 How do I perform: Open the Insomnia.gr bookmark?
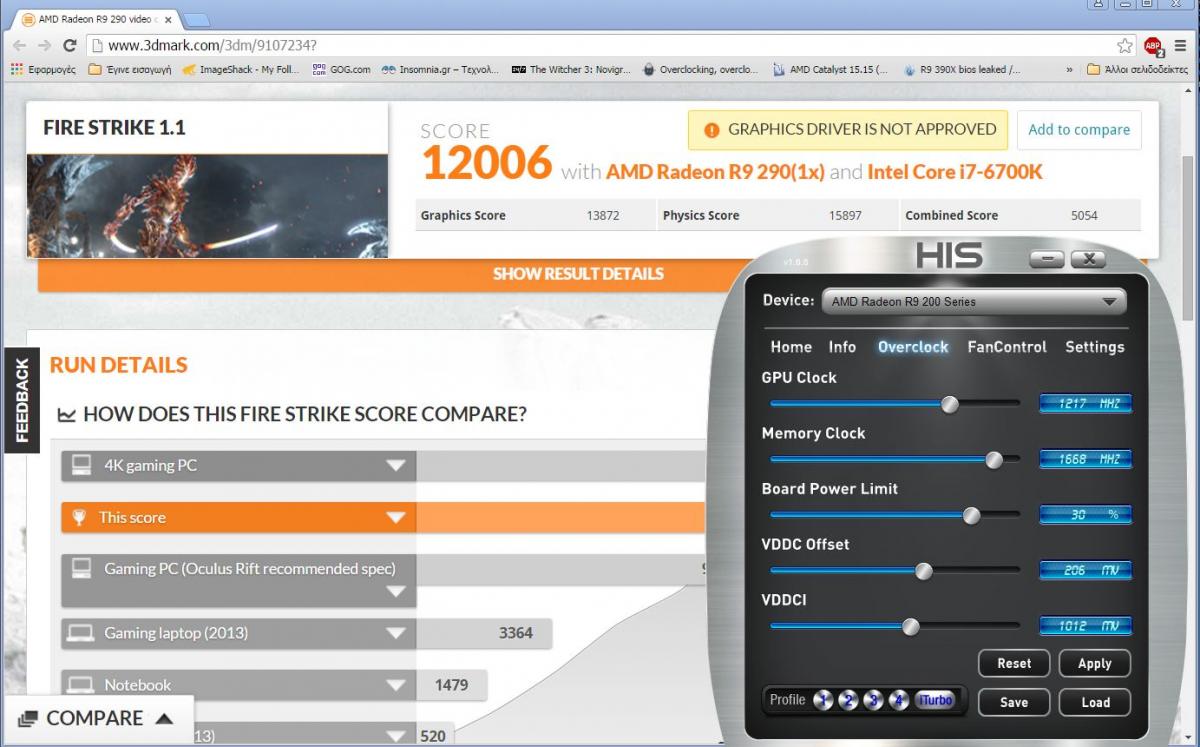[x=440, y=70]
